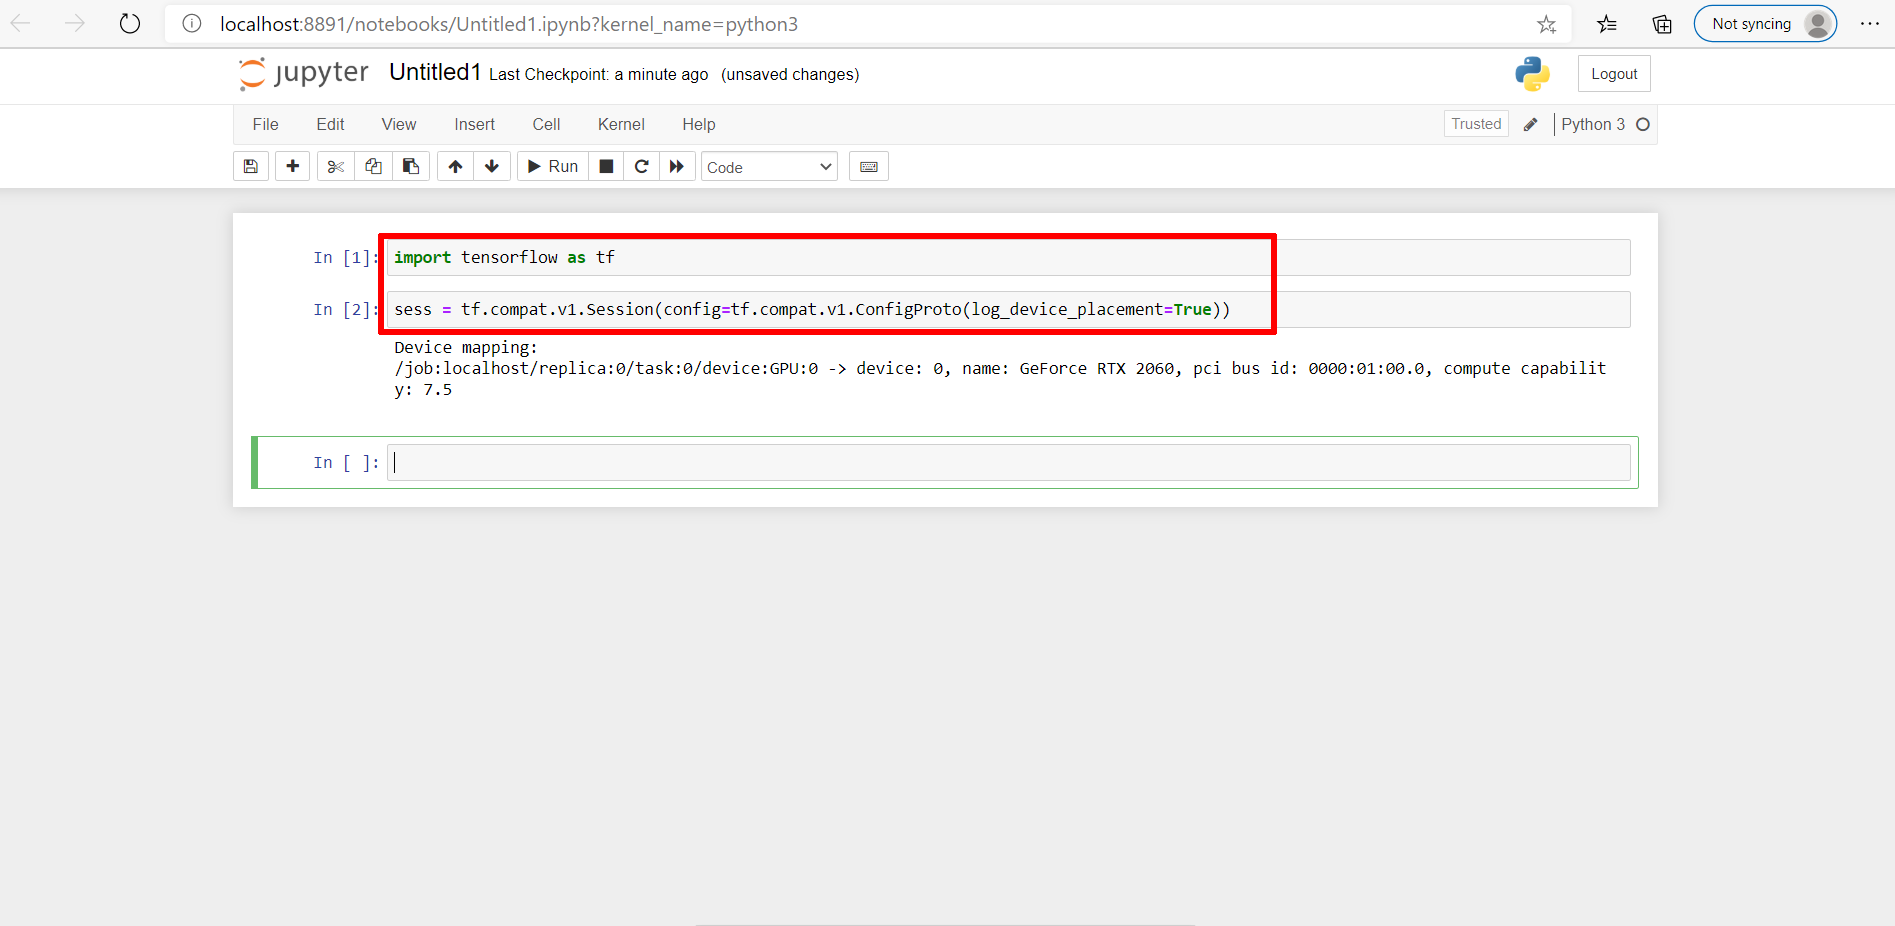Open the Cell menu
This screenshot has width=1895, height=926.
pyautogui.click(x=546, y=124)
